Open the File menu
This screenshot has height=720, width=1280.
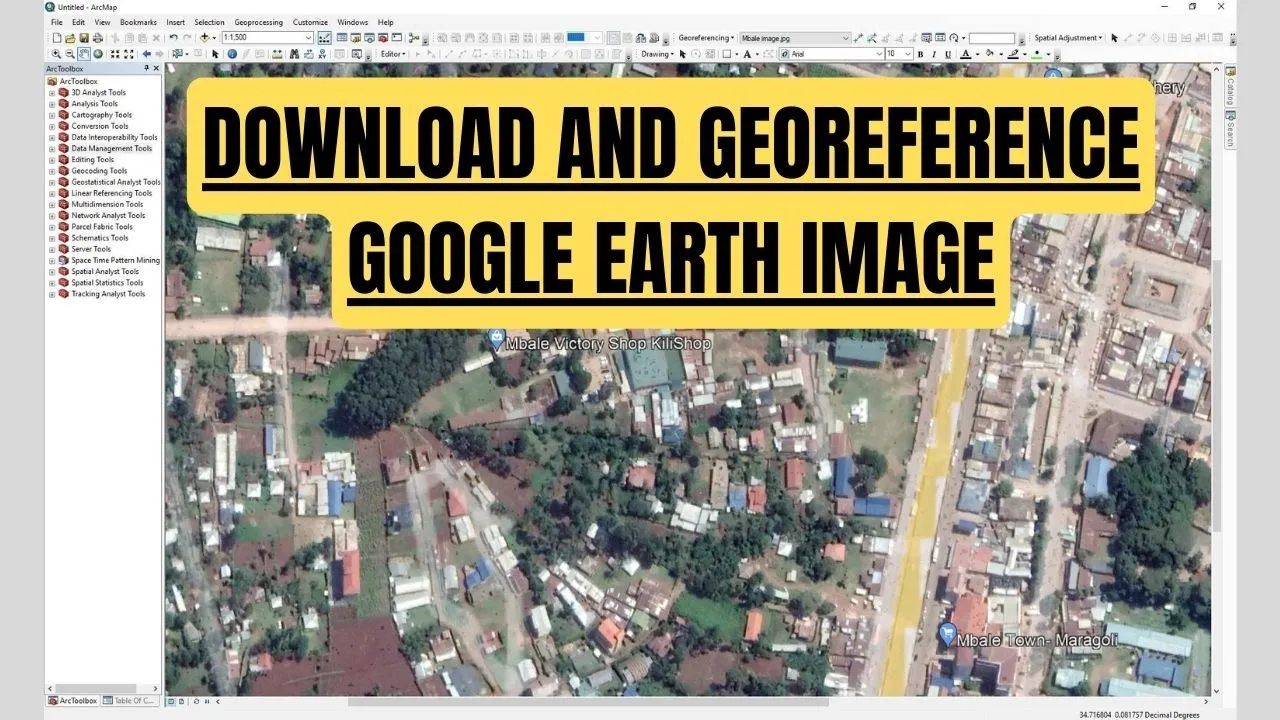click(56, 22)
